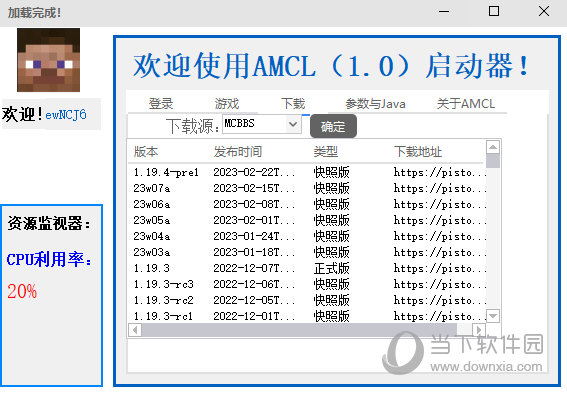This screenshot has height=396, width=567.
Task: Select the 23w07a version entry
Action: (x=307, y=188)
